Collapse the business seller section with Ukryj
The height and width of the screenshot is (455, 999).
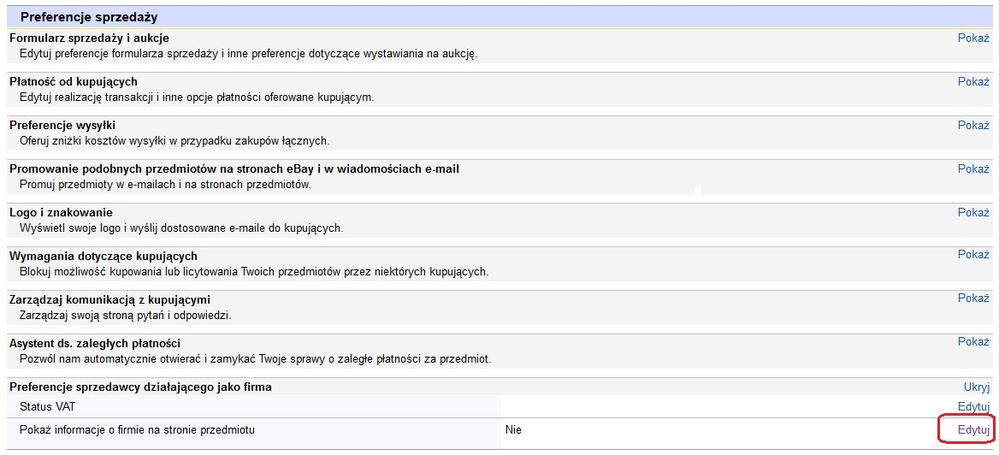pyautogui.click(x=975, y=386)
